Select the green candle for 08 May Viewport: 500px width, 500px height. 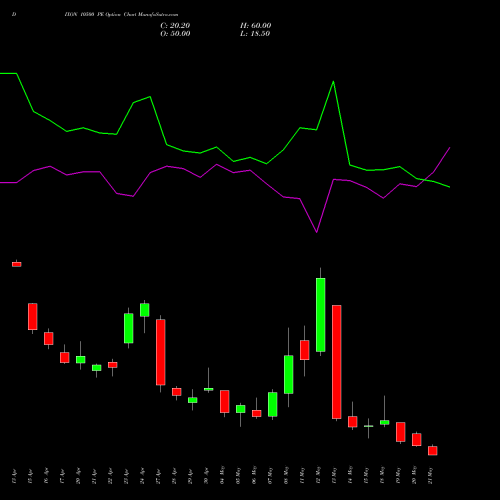click(289, 374)
